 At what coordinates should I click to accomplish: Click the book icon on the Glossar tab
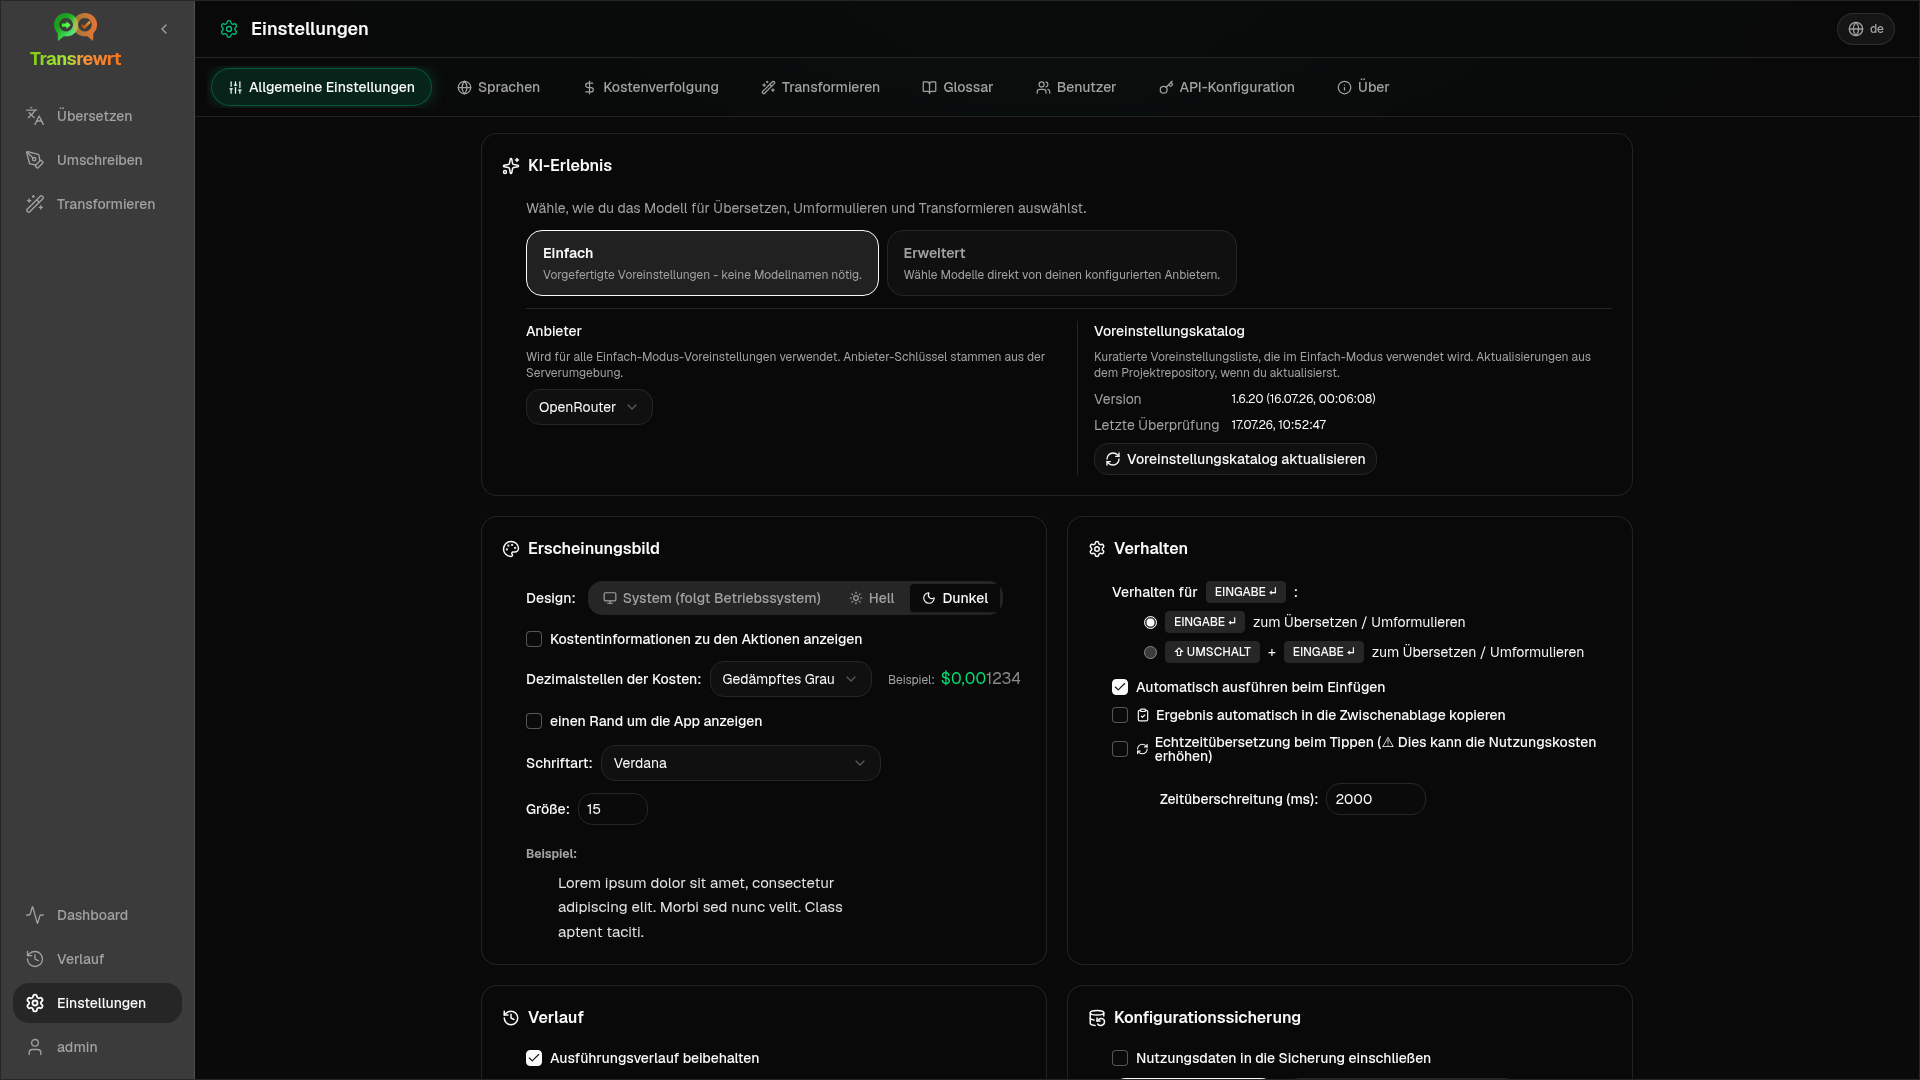tap(929, 88)
